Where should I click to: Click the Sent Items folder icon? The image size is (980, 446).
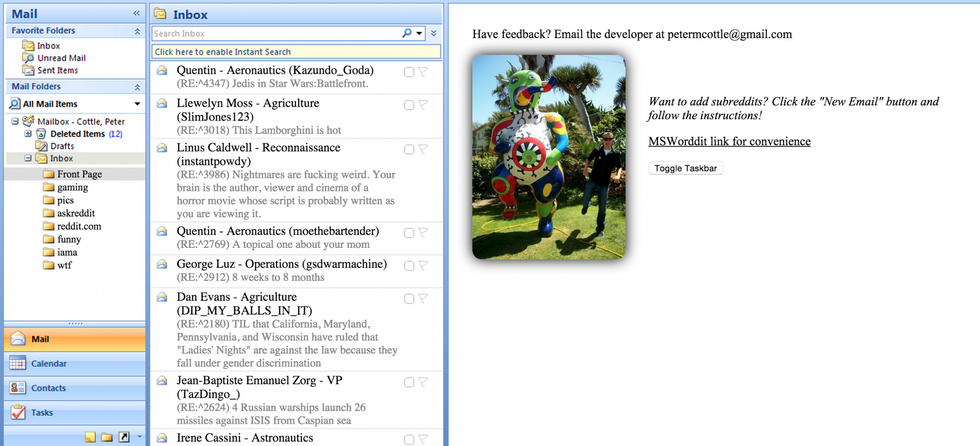pos(28,71)
